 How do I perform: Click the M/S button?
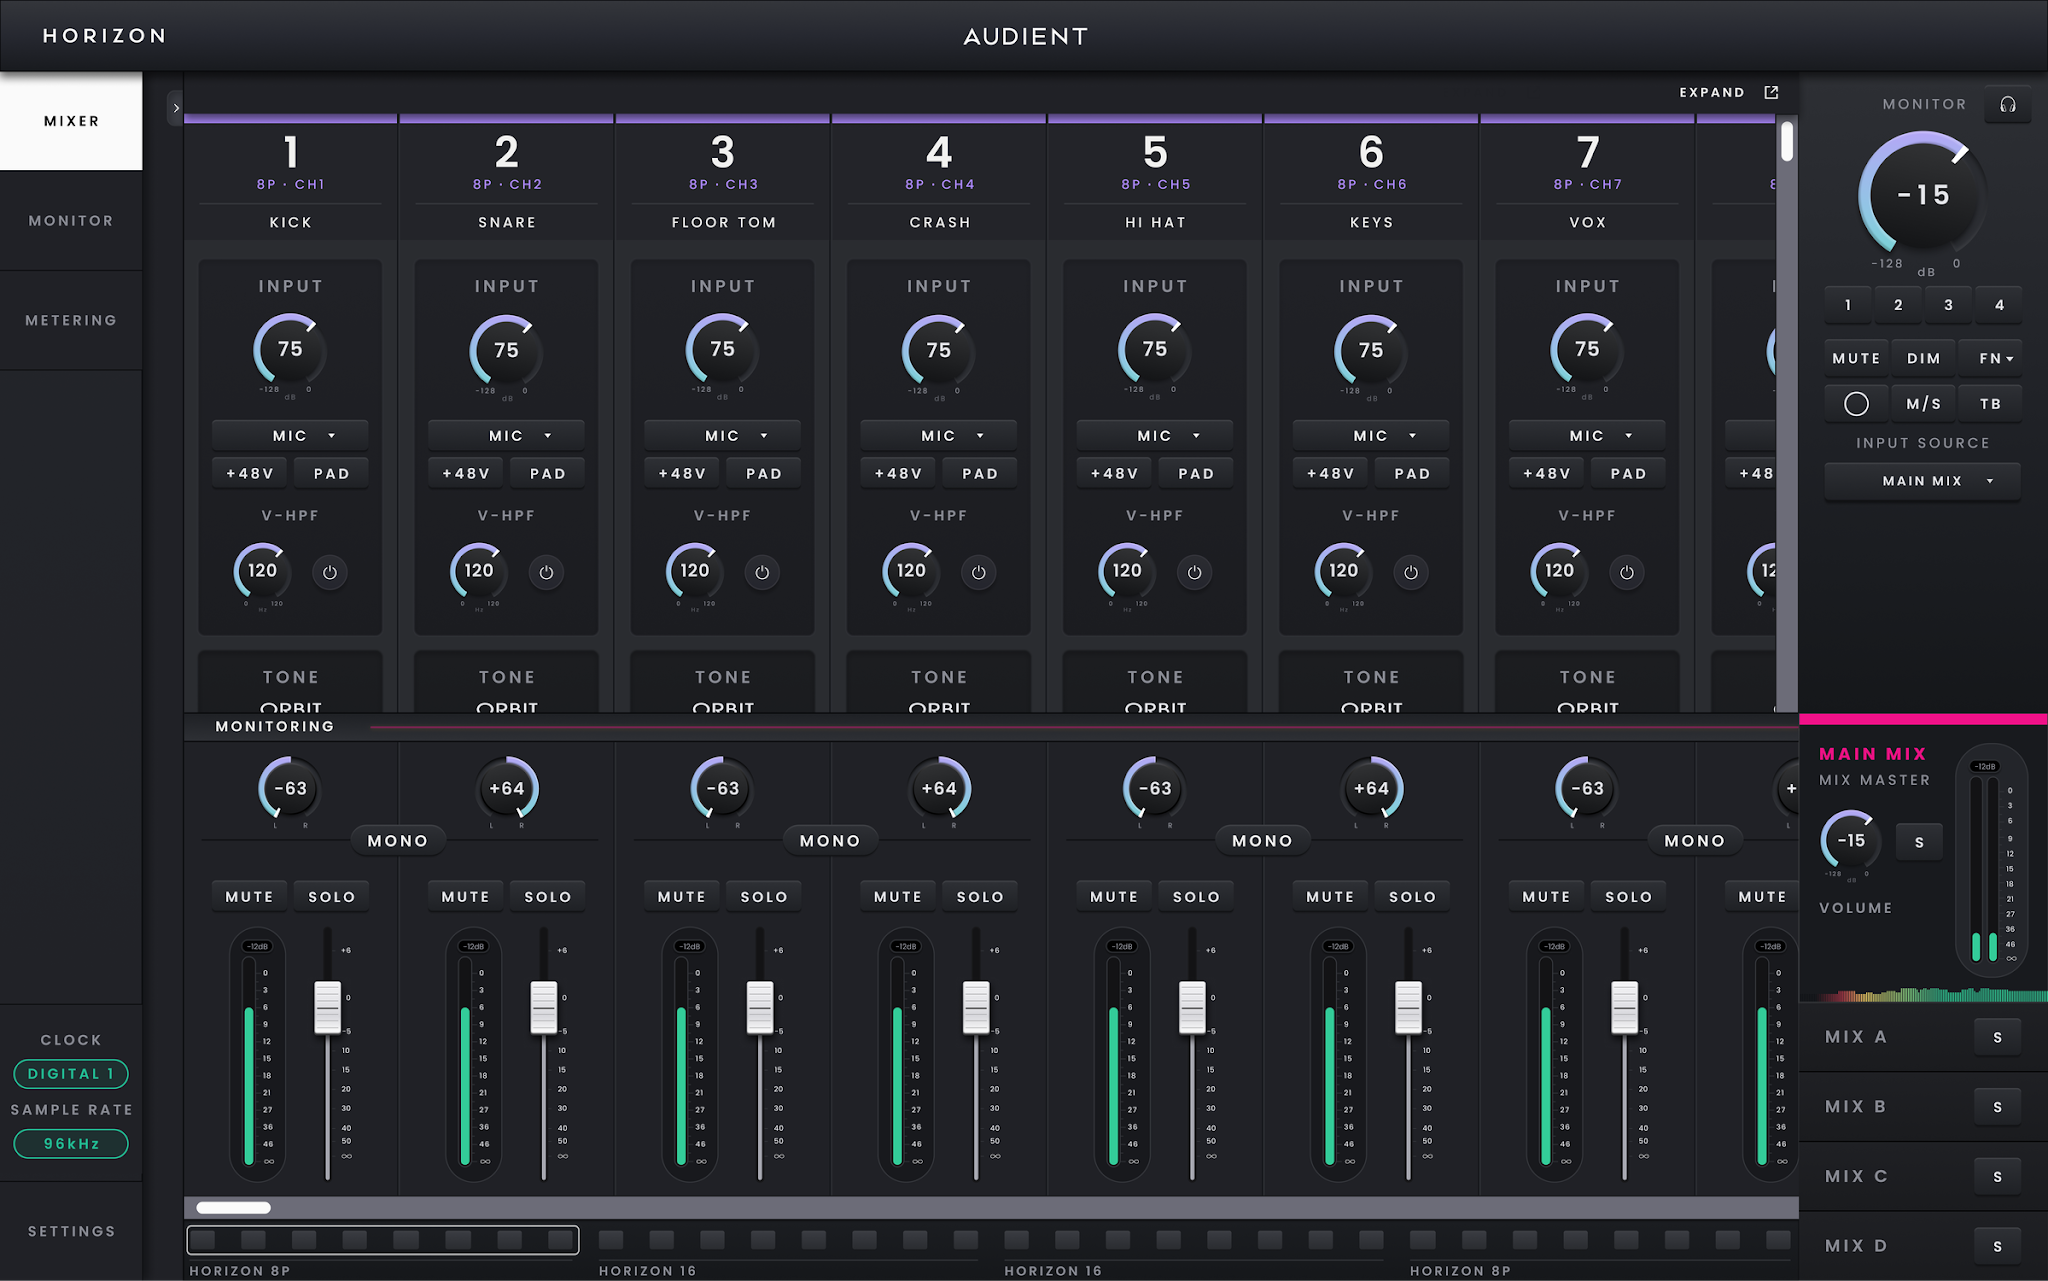click(x=1923, y=404)
